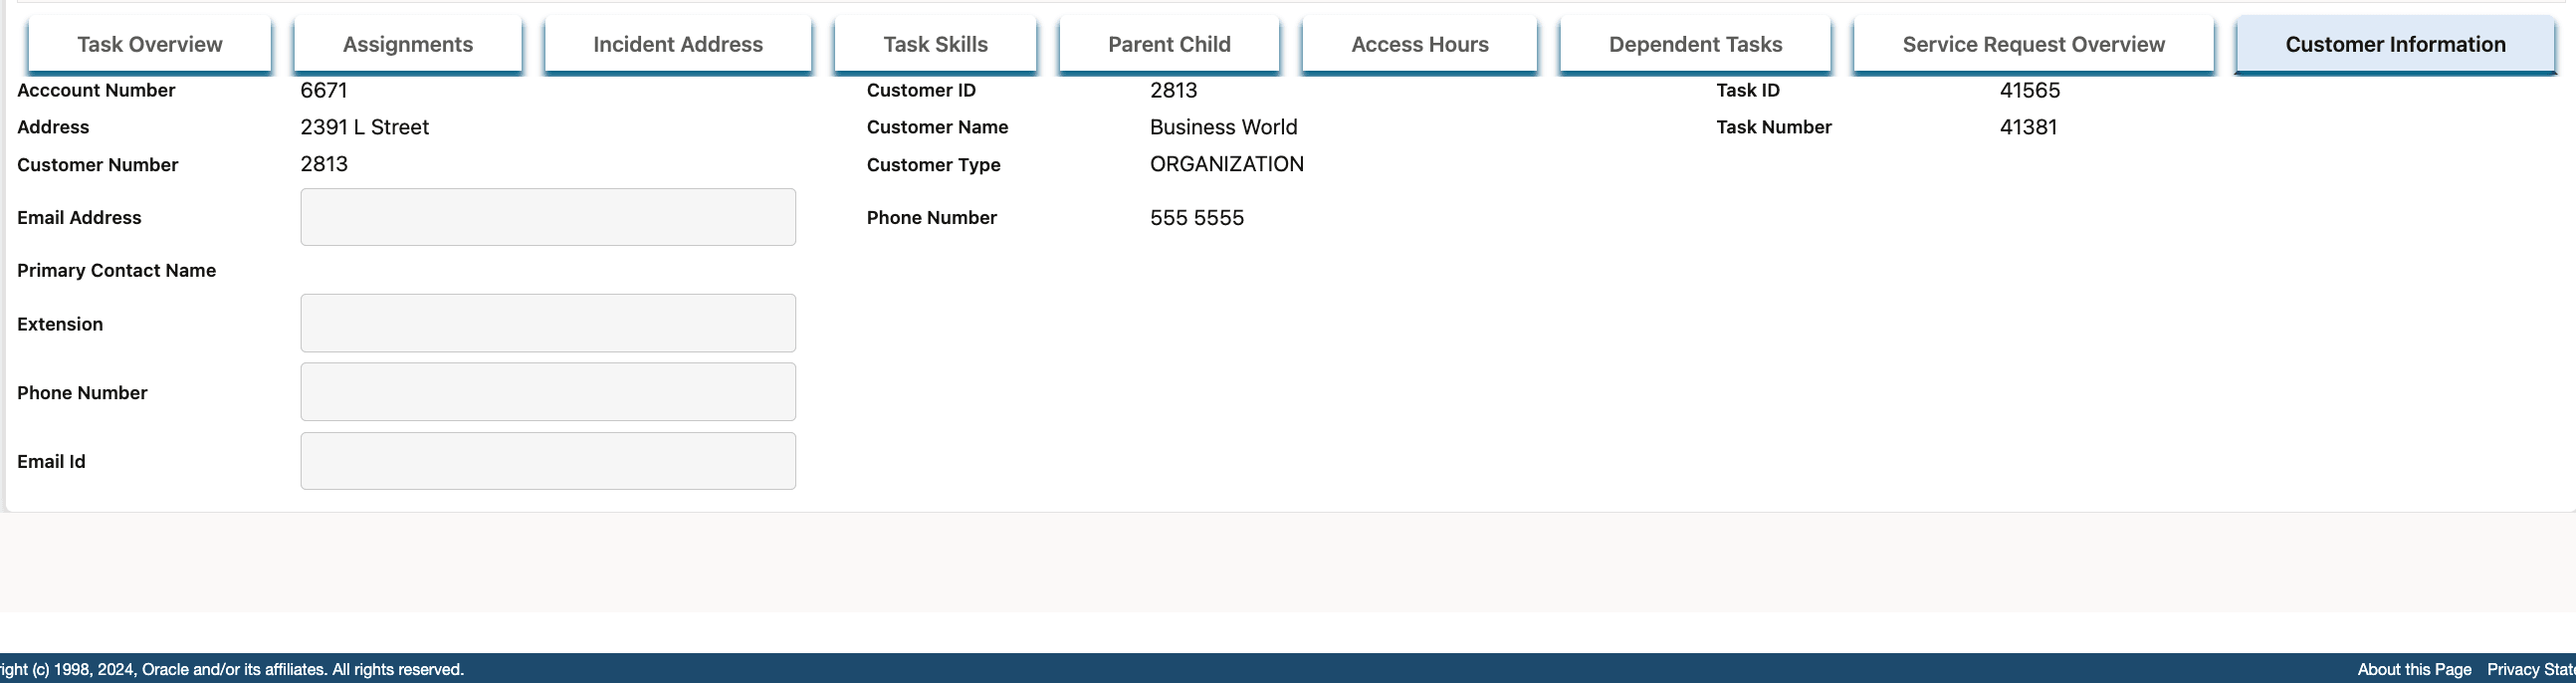The width and height of the screenshot is (2576, 683).
Task: Click the Task Number label
Action: pyautogui.click(x=1774, y=127)
